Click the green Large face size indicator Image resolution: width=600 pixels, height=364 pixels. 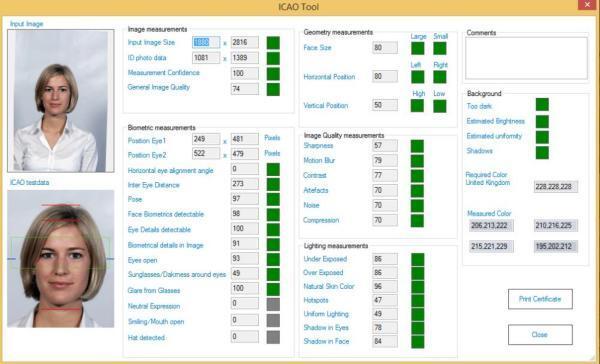pos(417,48)
